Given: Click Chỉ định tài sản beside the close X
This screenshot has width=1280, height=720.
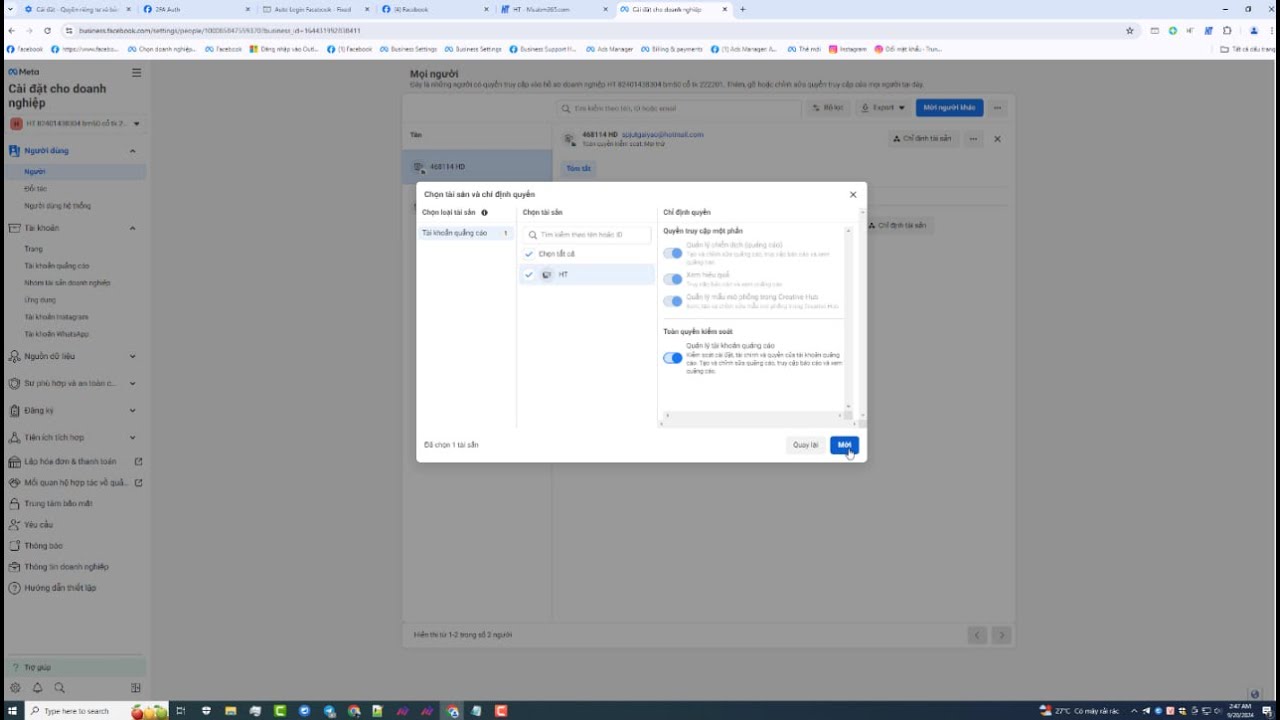Looking at the screenshot, I should tap(923, 139).
